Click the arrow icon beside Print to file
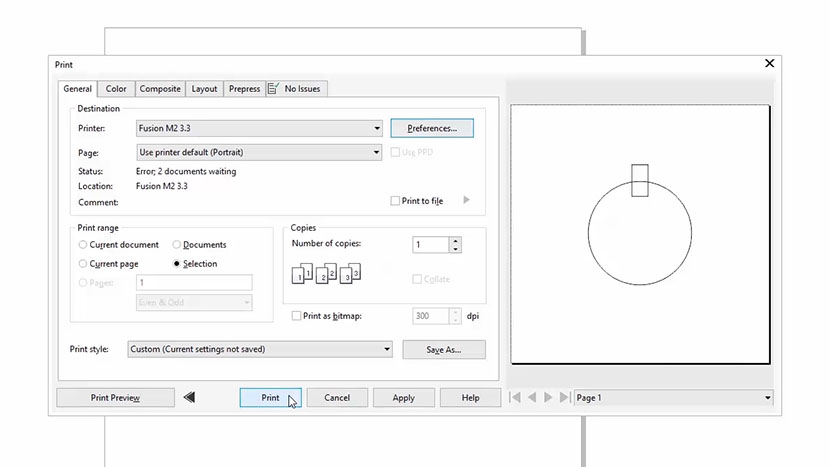Viewport: 830px width, 467px height. point(466,201)
